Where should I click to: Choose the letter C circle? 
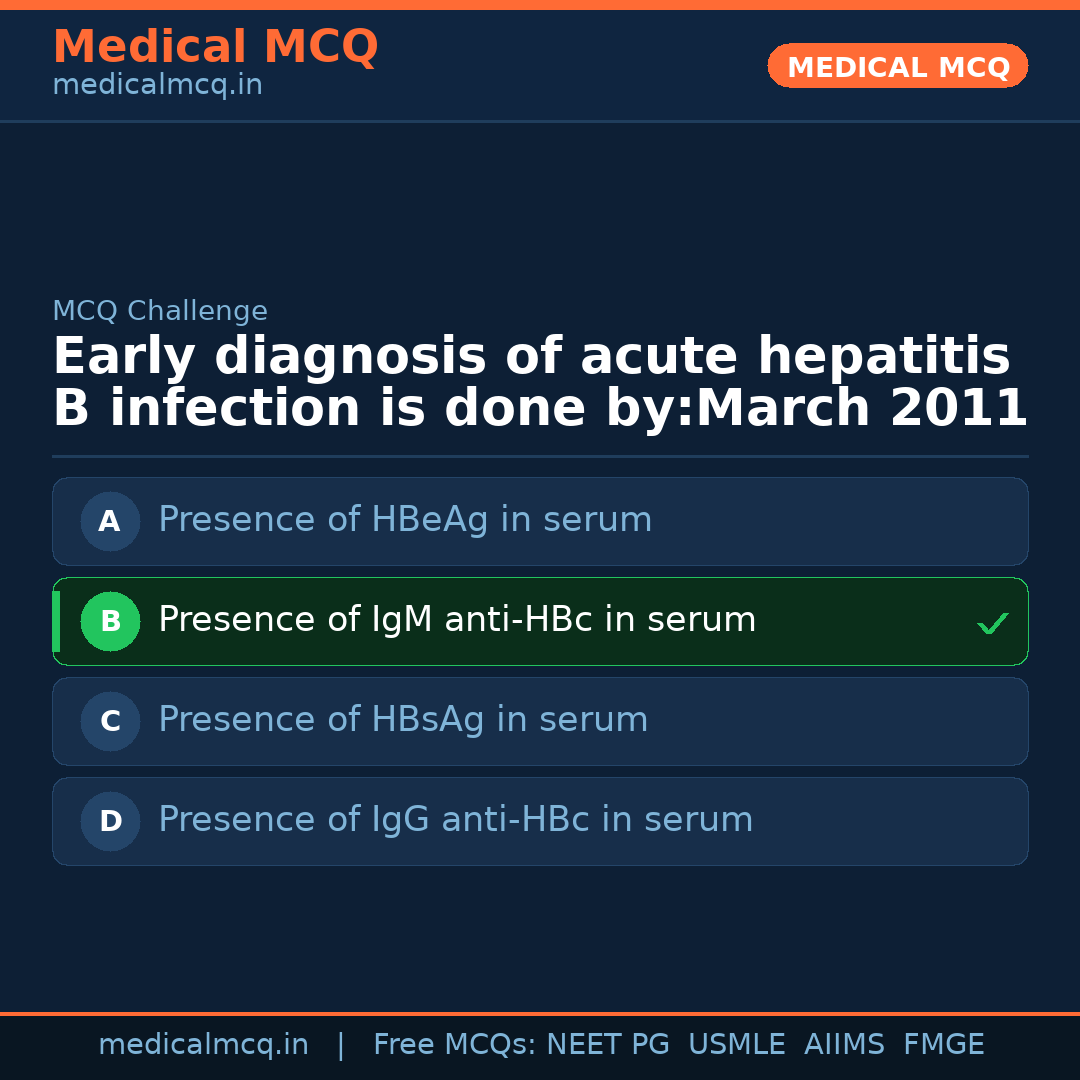(110, 721)
